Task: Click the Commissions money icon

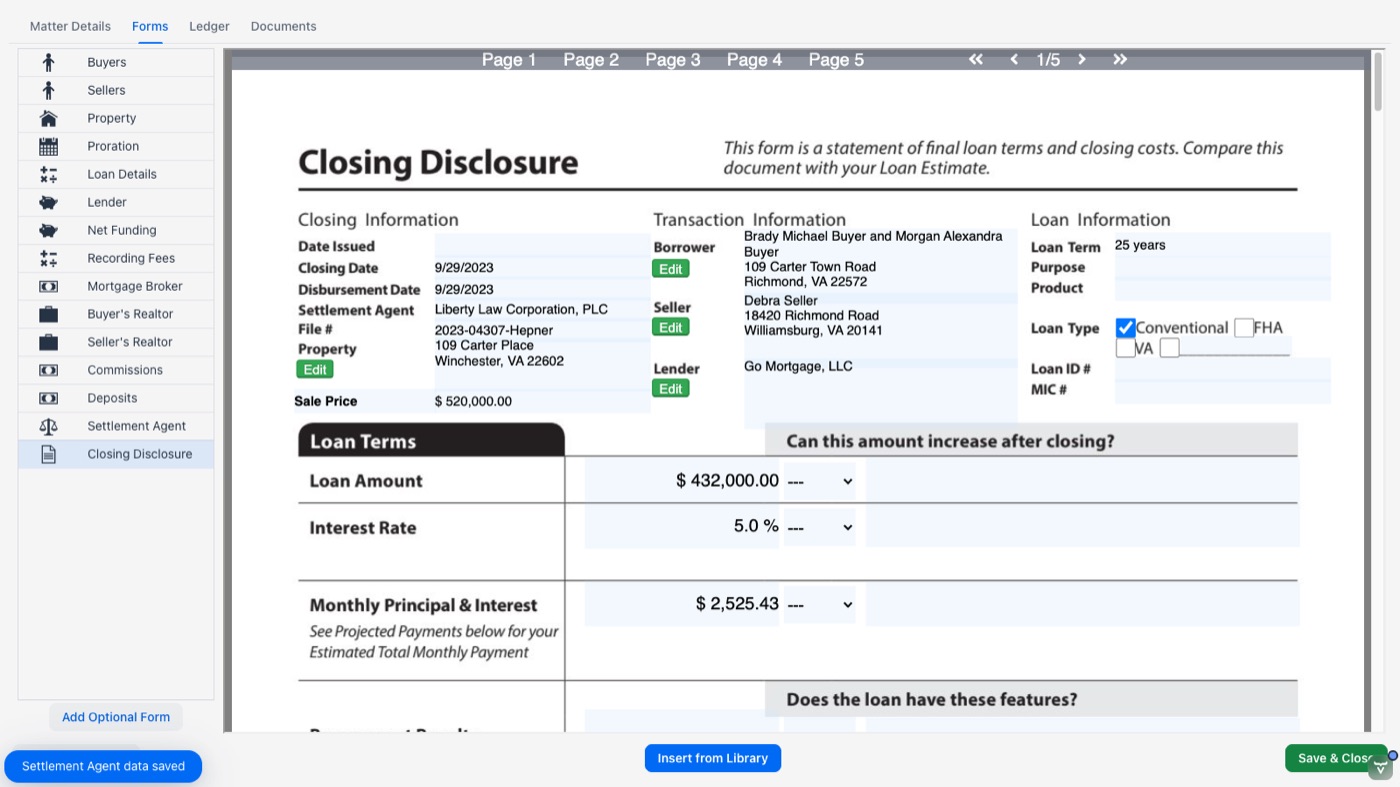Action: tap(48, 370)
